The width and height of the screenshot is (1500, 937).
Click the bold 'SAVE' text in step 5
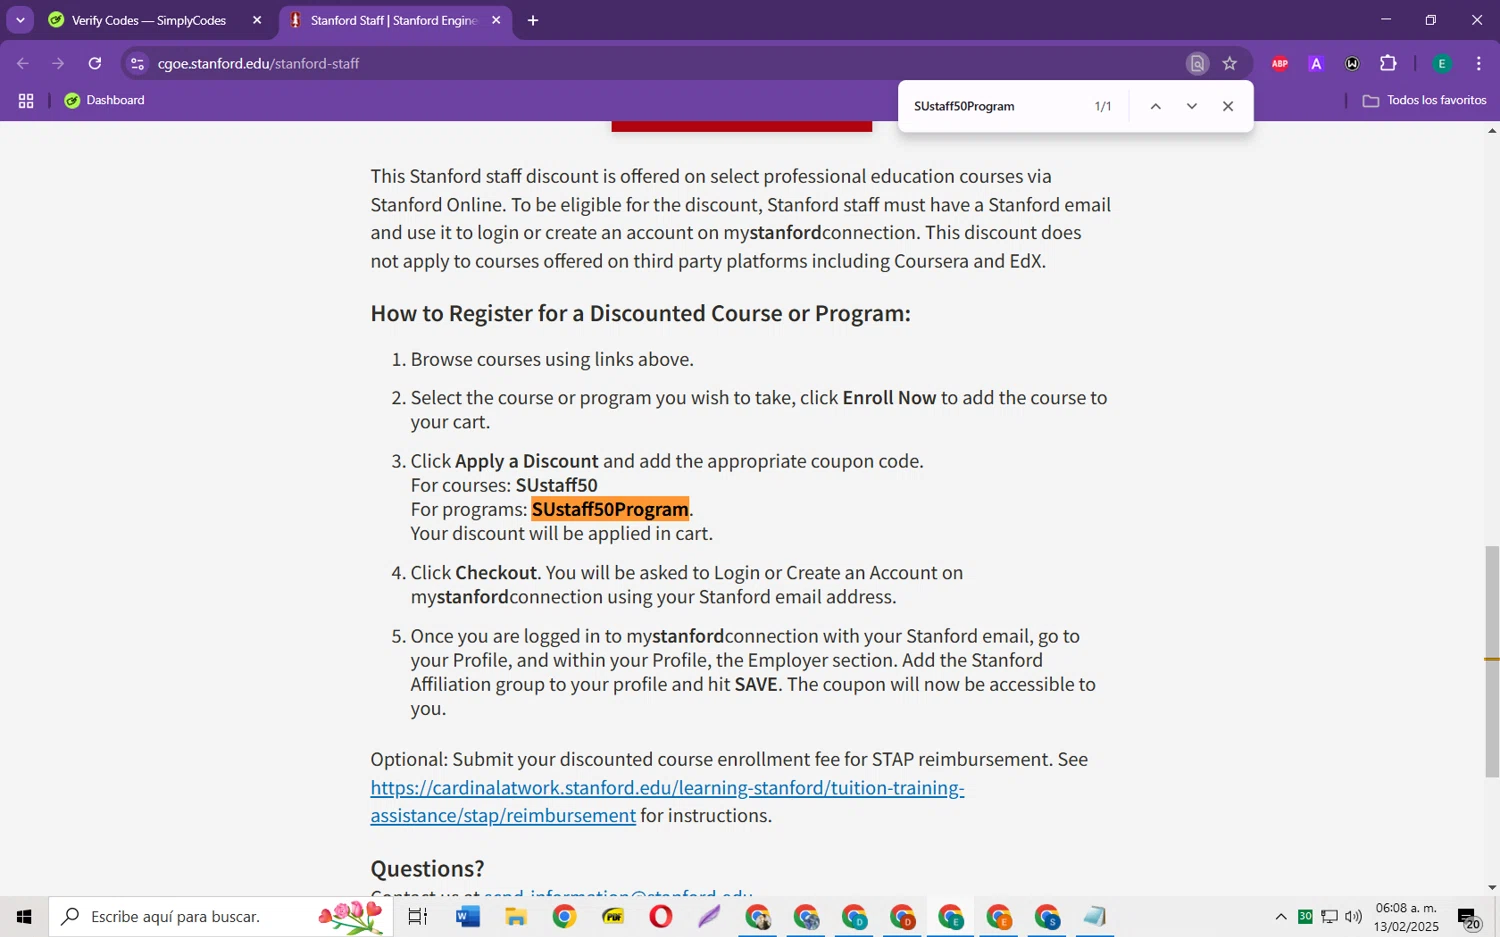(x=756, y=685)
